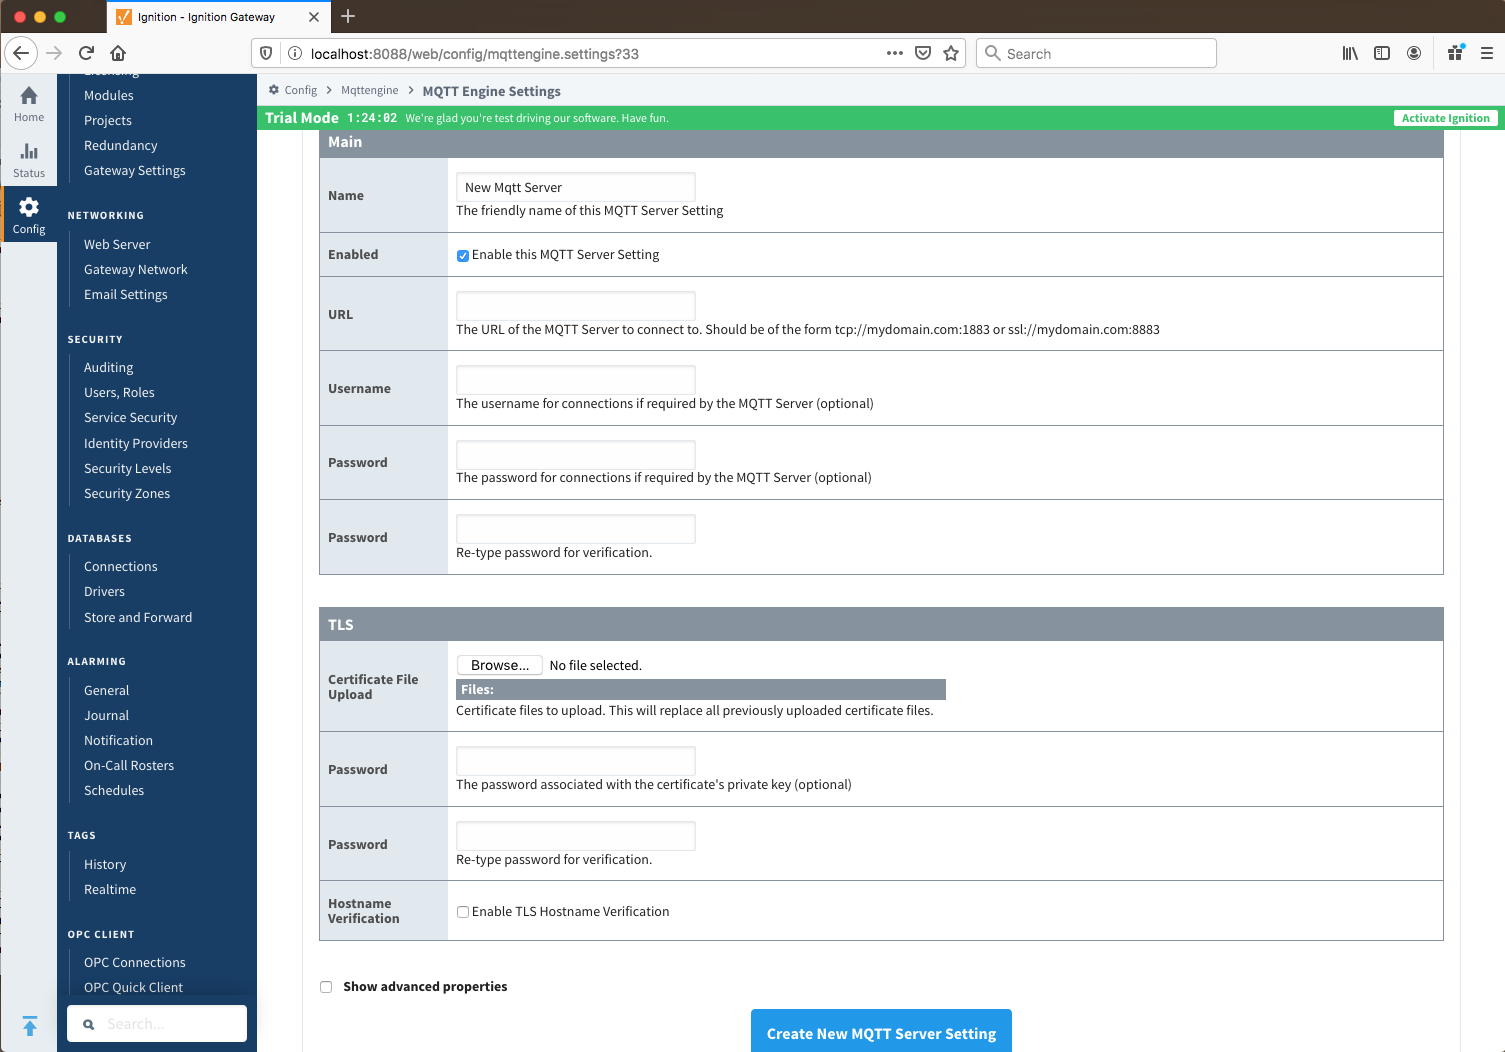Click Create New MQTT Server Setting
1505x1052 pixels.
pos(881,1032)
